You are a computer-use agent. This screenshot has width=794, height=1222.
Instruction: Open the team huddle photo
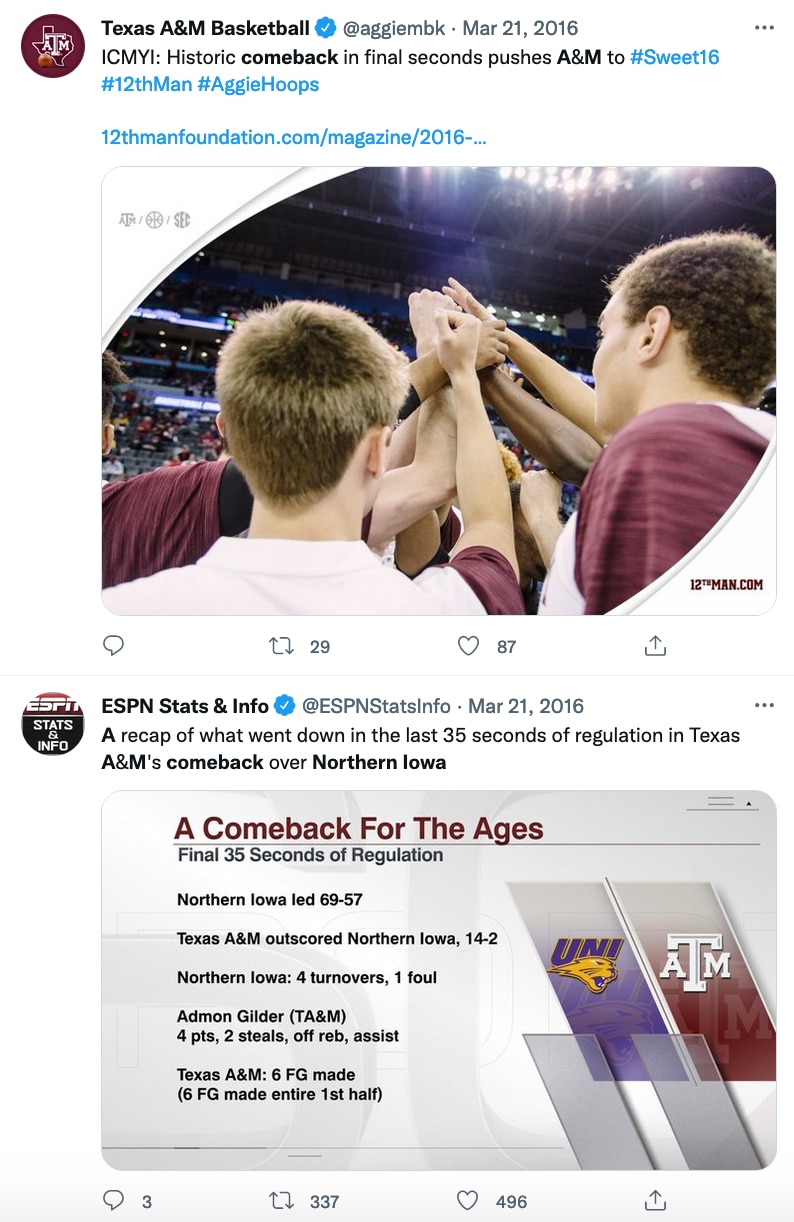[438, 390]
